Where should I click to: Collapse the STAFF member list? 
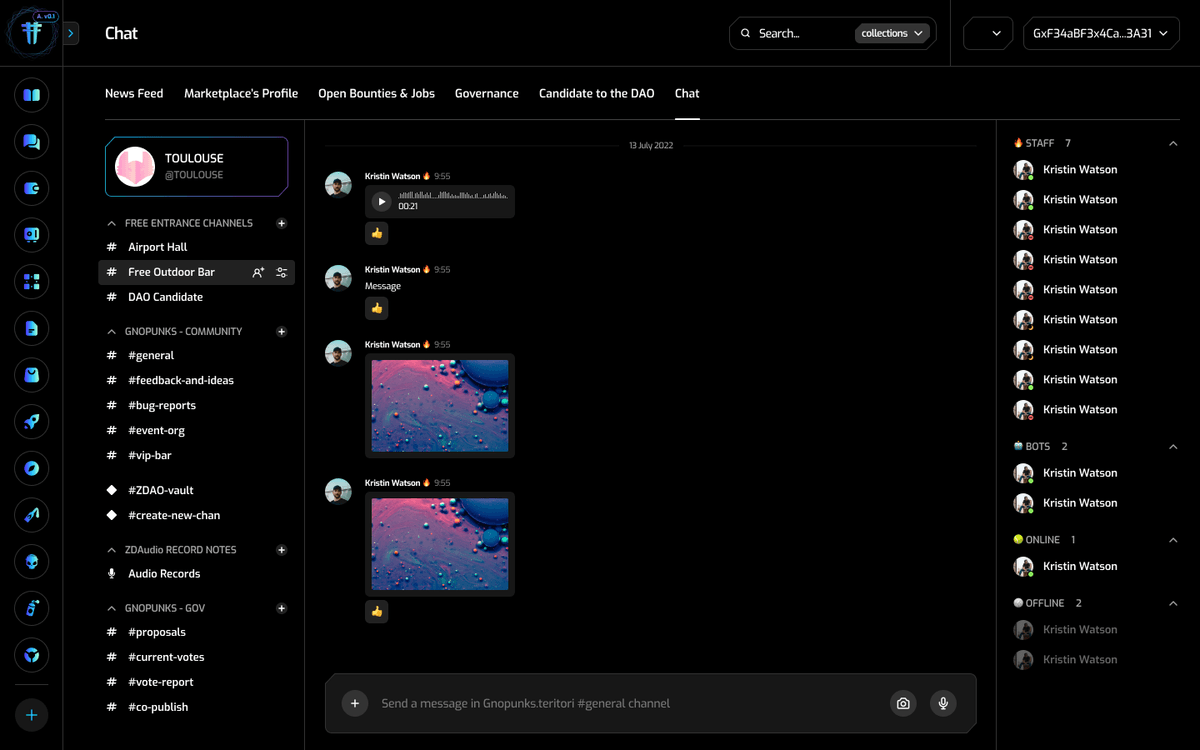[1173, 143]
